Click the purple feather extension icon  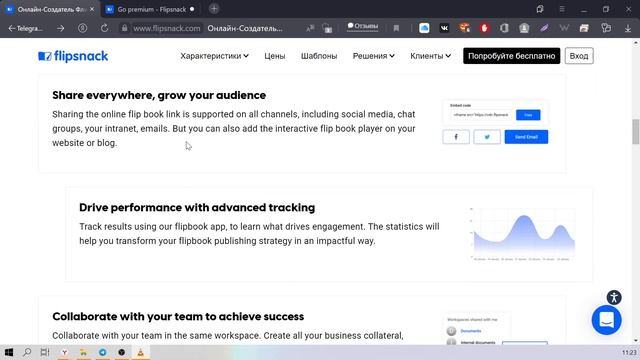pos(544,28)
